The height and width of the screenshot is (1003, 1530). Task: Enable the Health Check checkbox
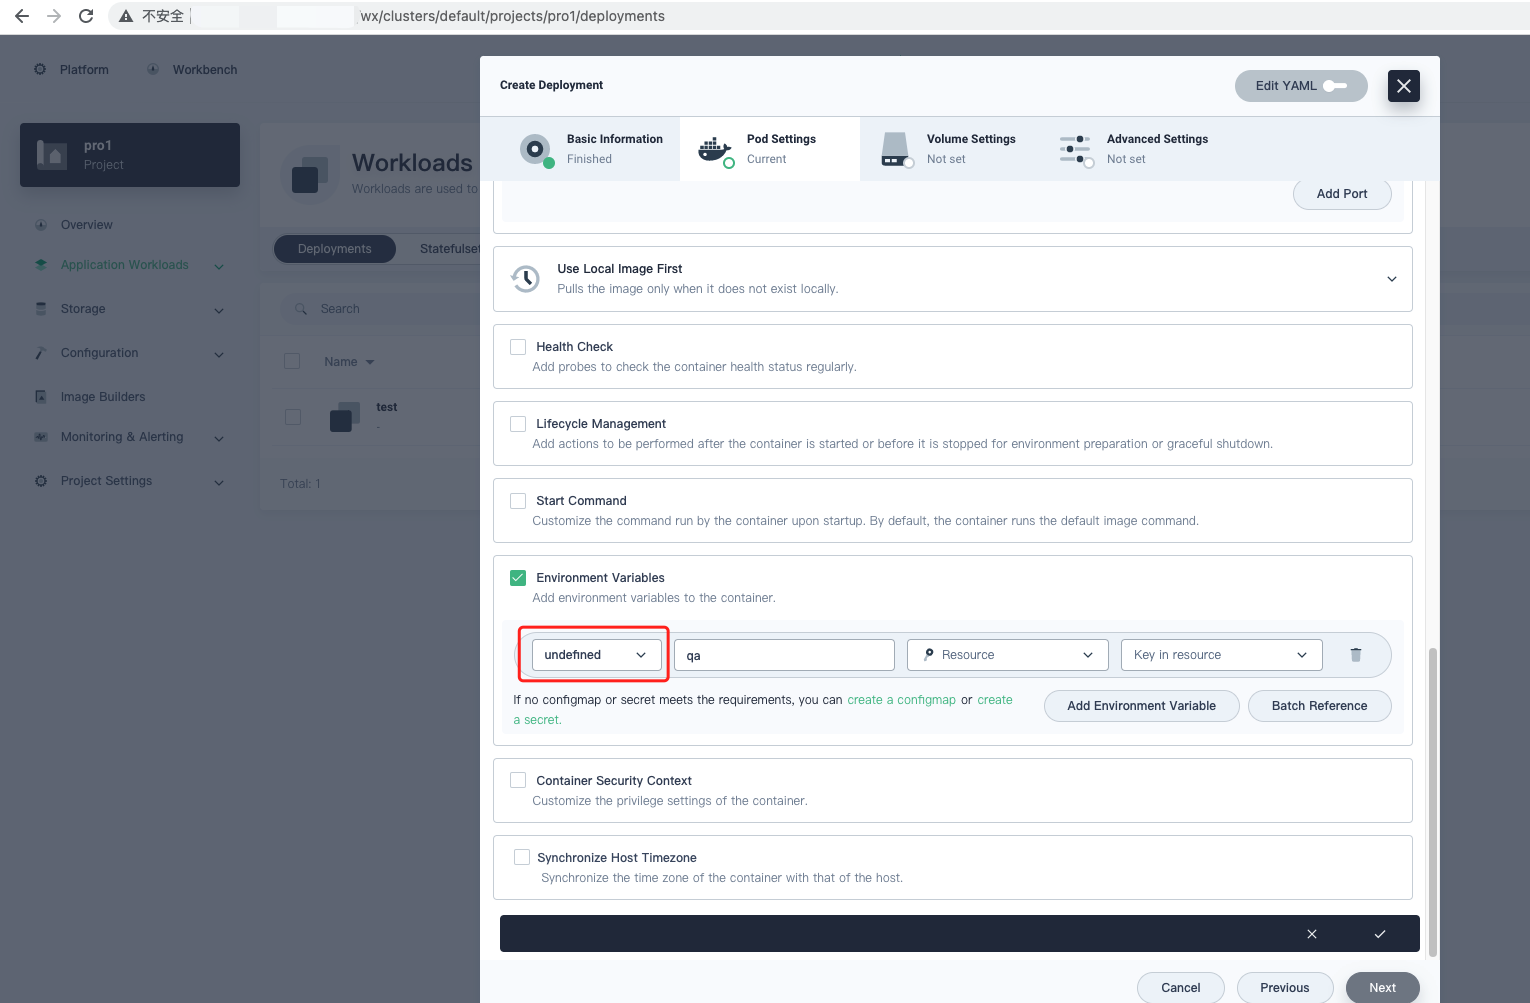[518, 346]
